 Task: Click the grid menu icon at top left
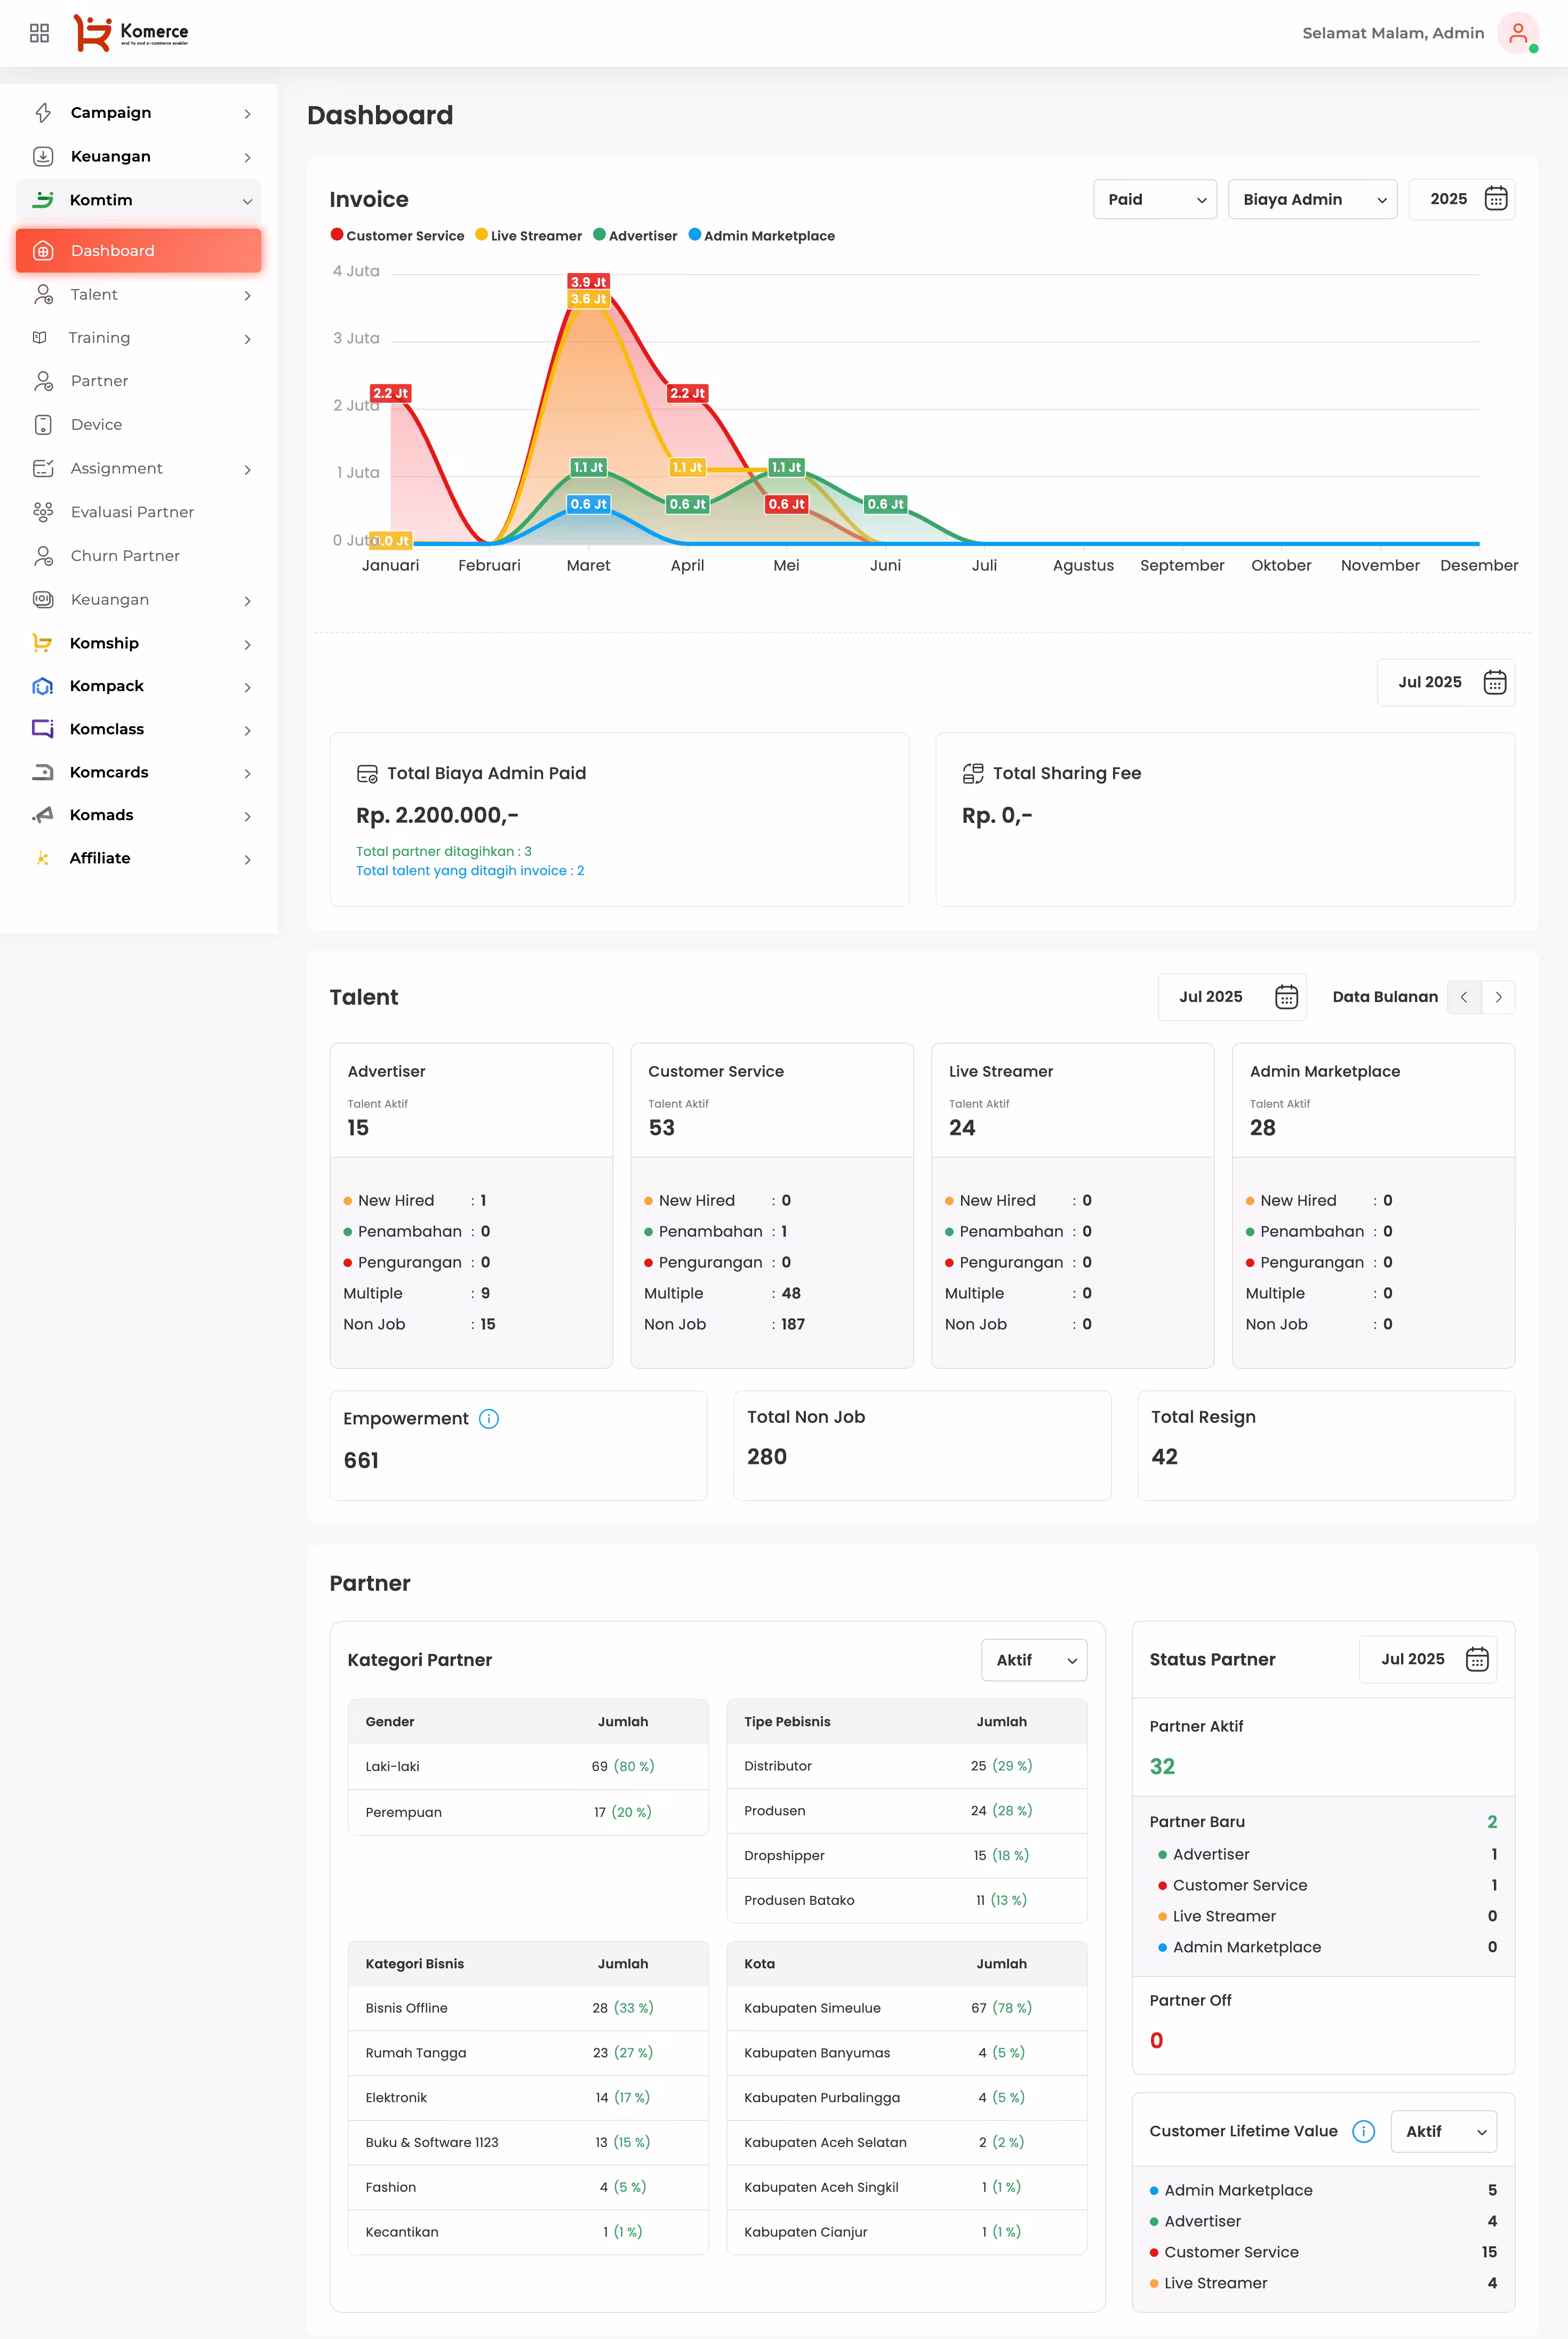(x=39, y=33)
